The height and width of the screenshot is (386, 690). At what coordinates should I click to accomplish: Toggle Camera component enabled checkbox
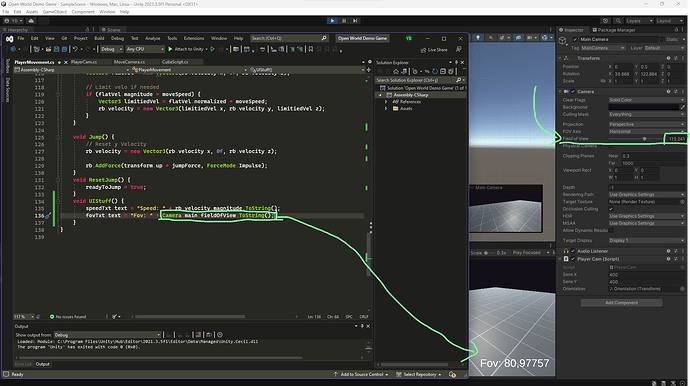pyautogui.click(x=573, y=92)
